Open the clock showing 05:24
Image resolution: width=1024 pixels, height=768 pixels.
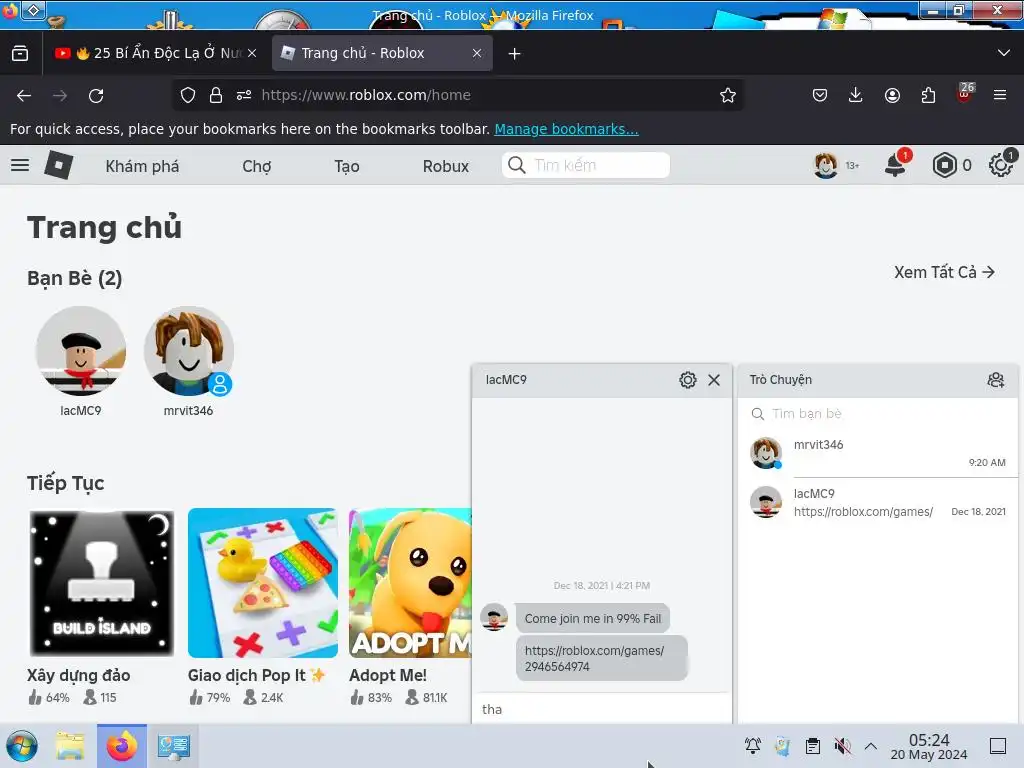[x=929, y=746]
